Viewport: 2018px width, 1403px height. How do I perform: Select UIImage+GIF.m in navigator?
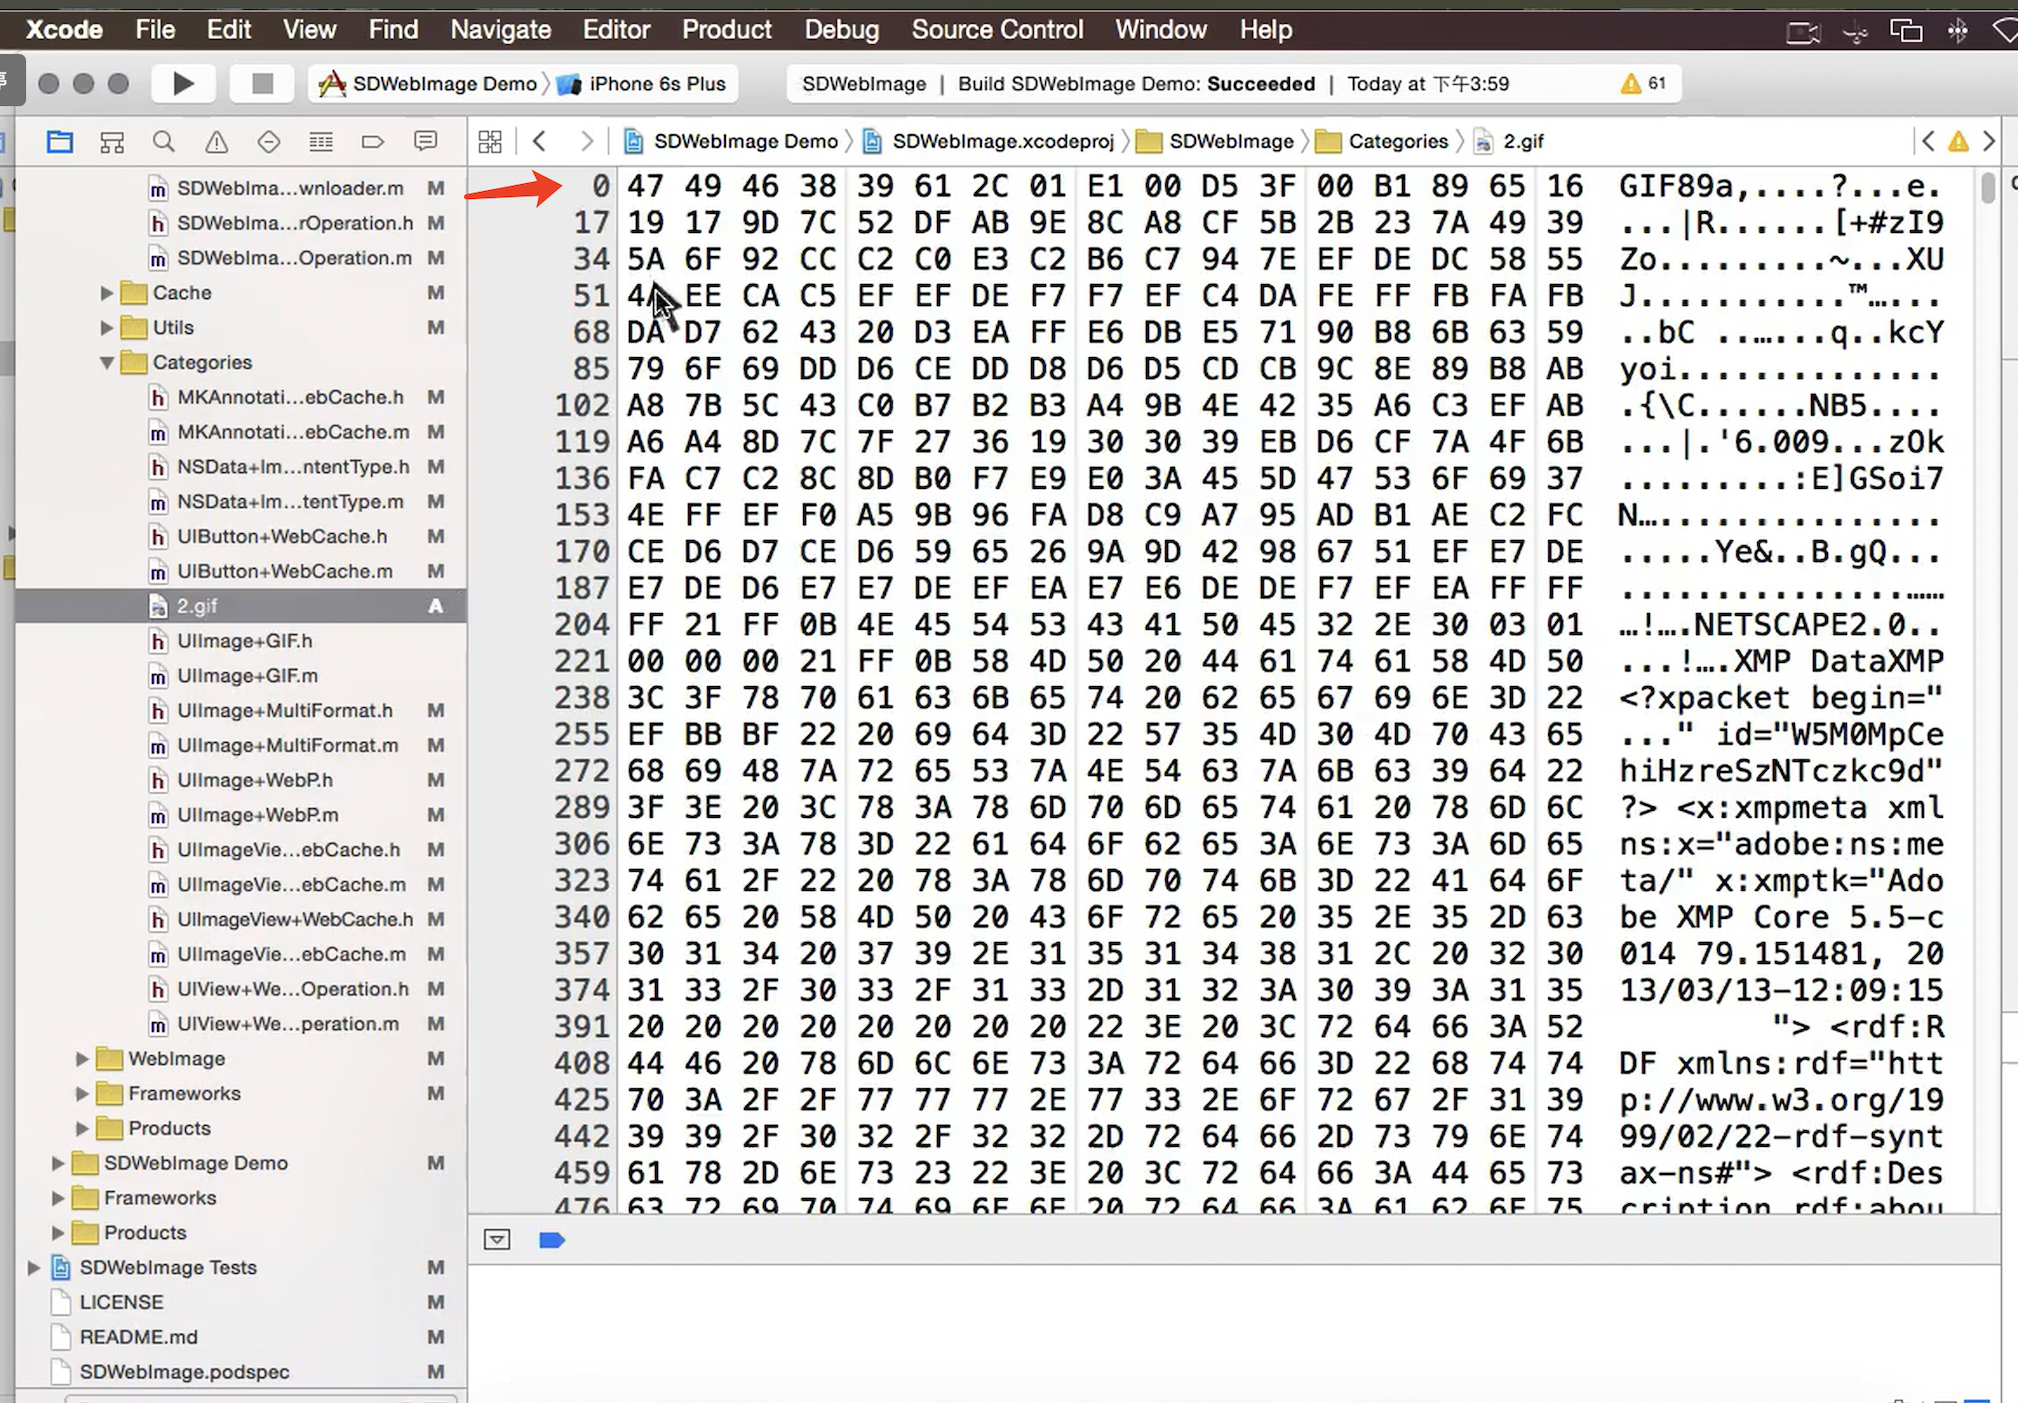tap(247, 676)
